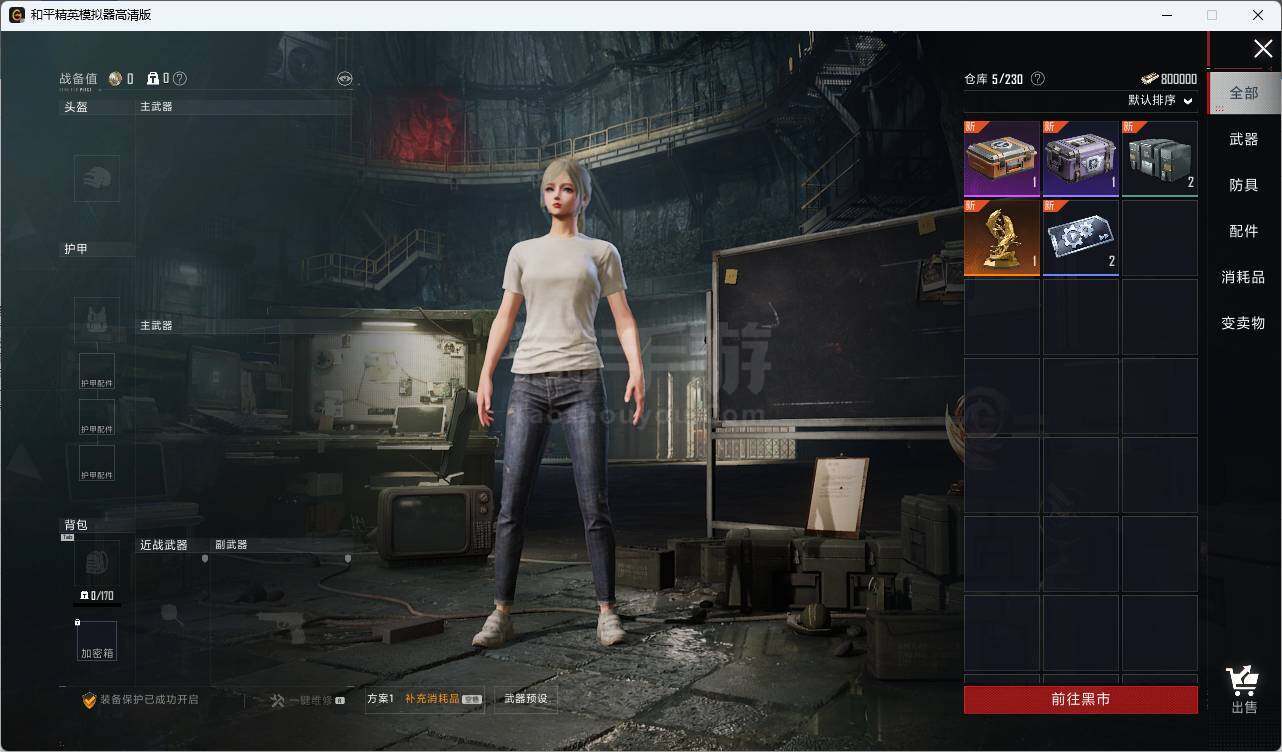Viewport: 1282px width, 752px height.
Task: Expand the 默认排序 sort dropdown
Action: [x=1161, y=101]
